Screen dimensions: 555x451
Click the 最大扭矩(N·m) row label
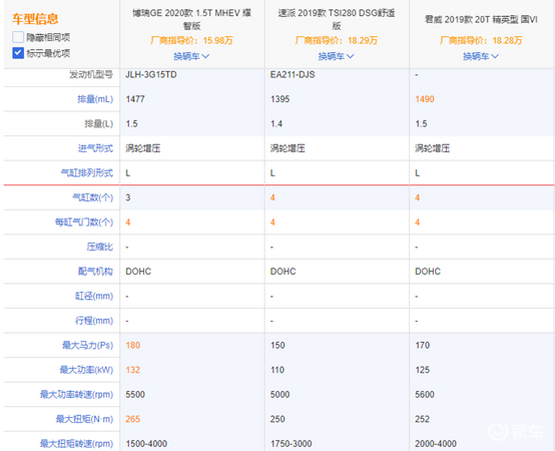point(85,419)
